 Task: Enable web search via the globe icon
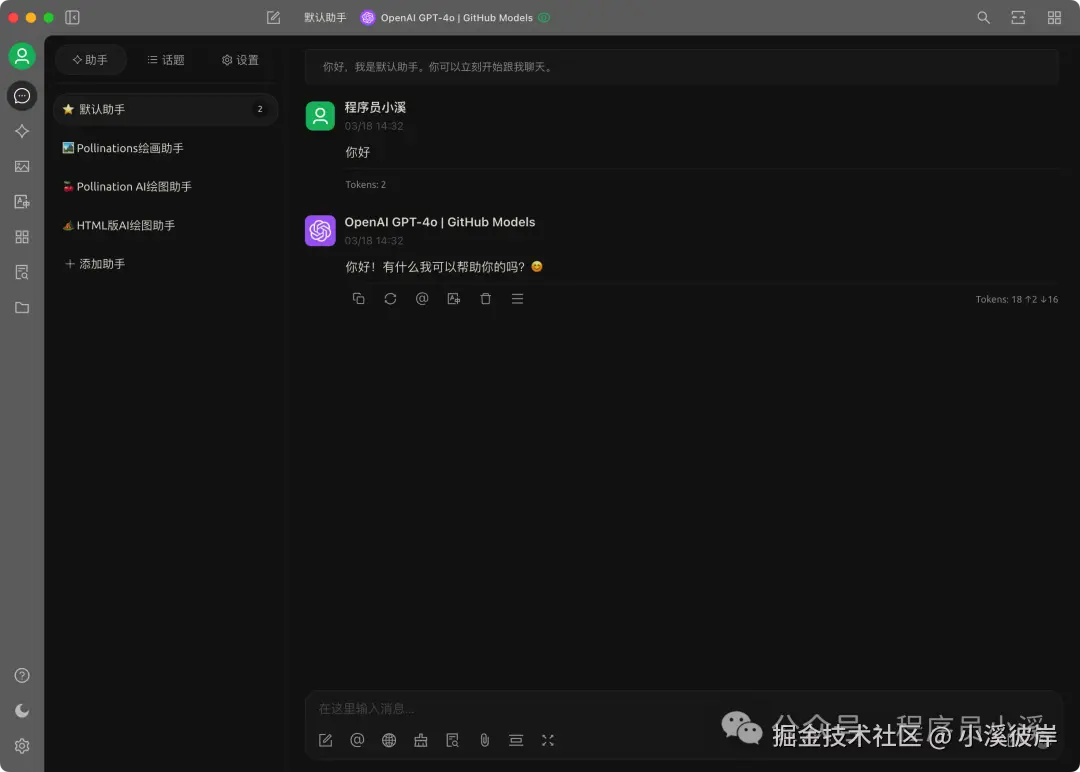pos(389,740)
